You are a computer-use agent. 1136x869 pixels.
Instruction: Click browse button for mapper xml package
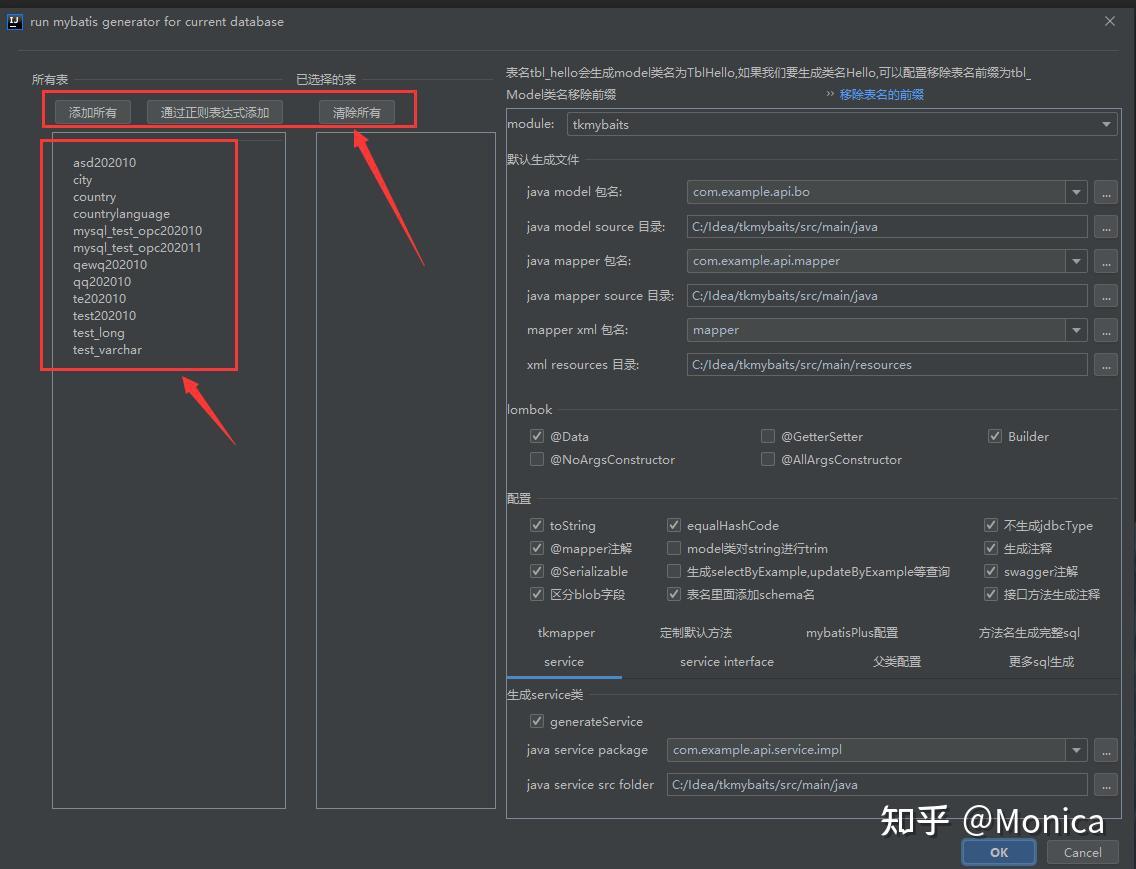point(1106,330)
